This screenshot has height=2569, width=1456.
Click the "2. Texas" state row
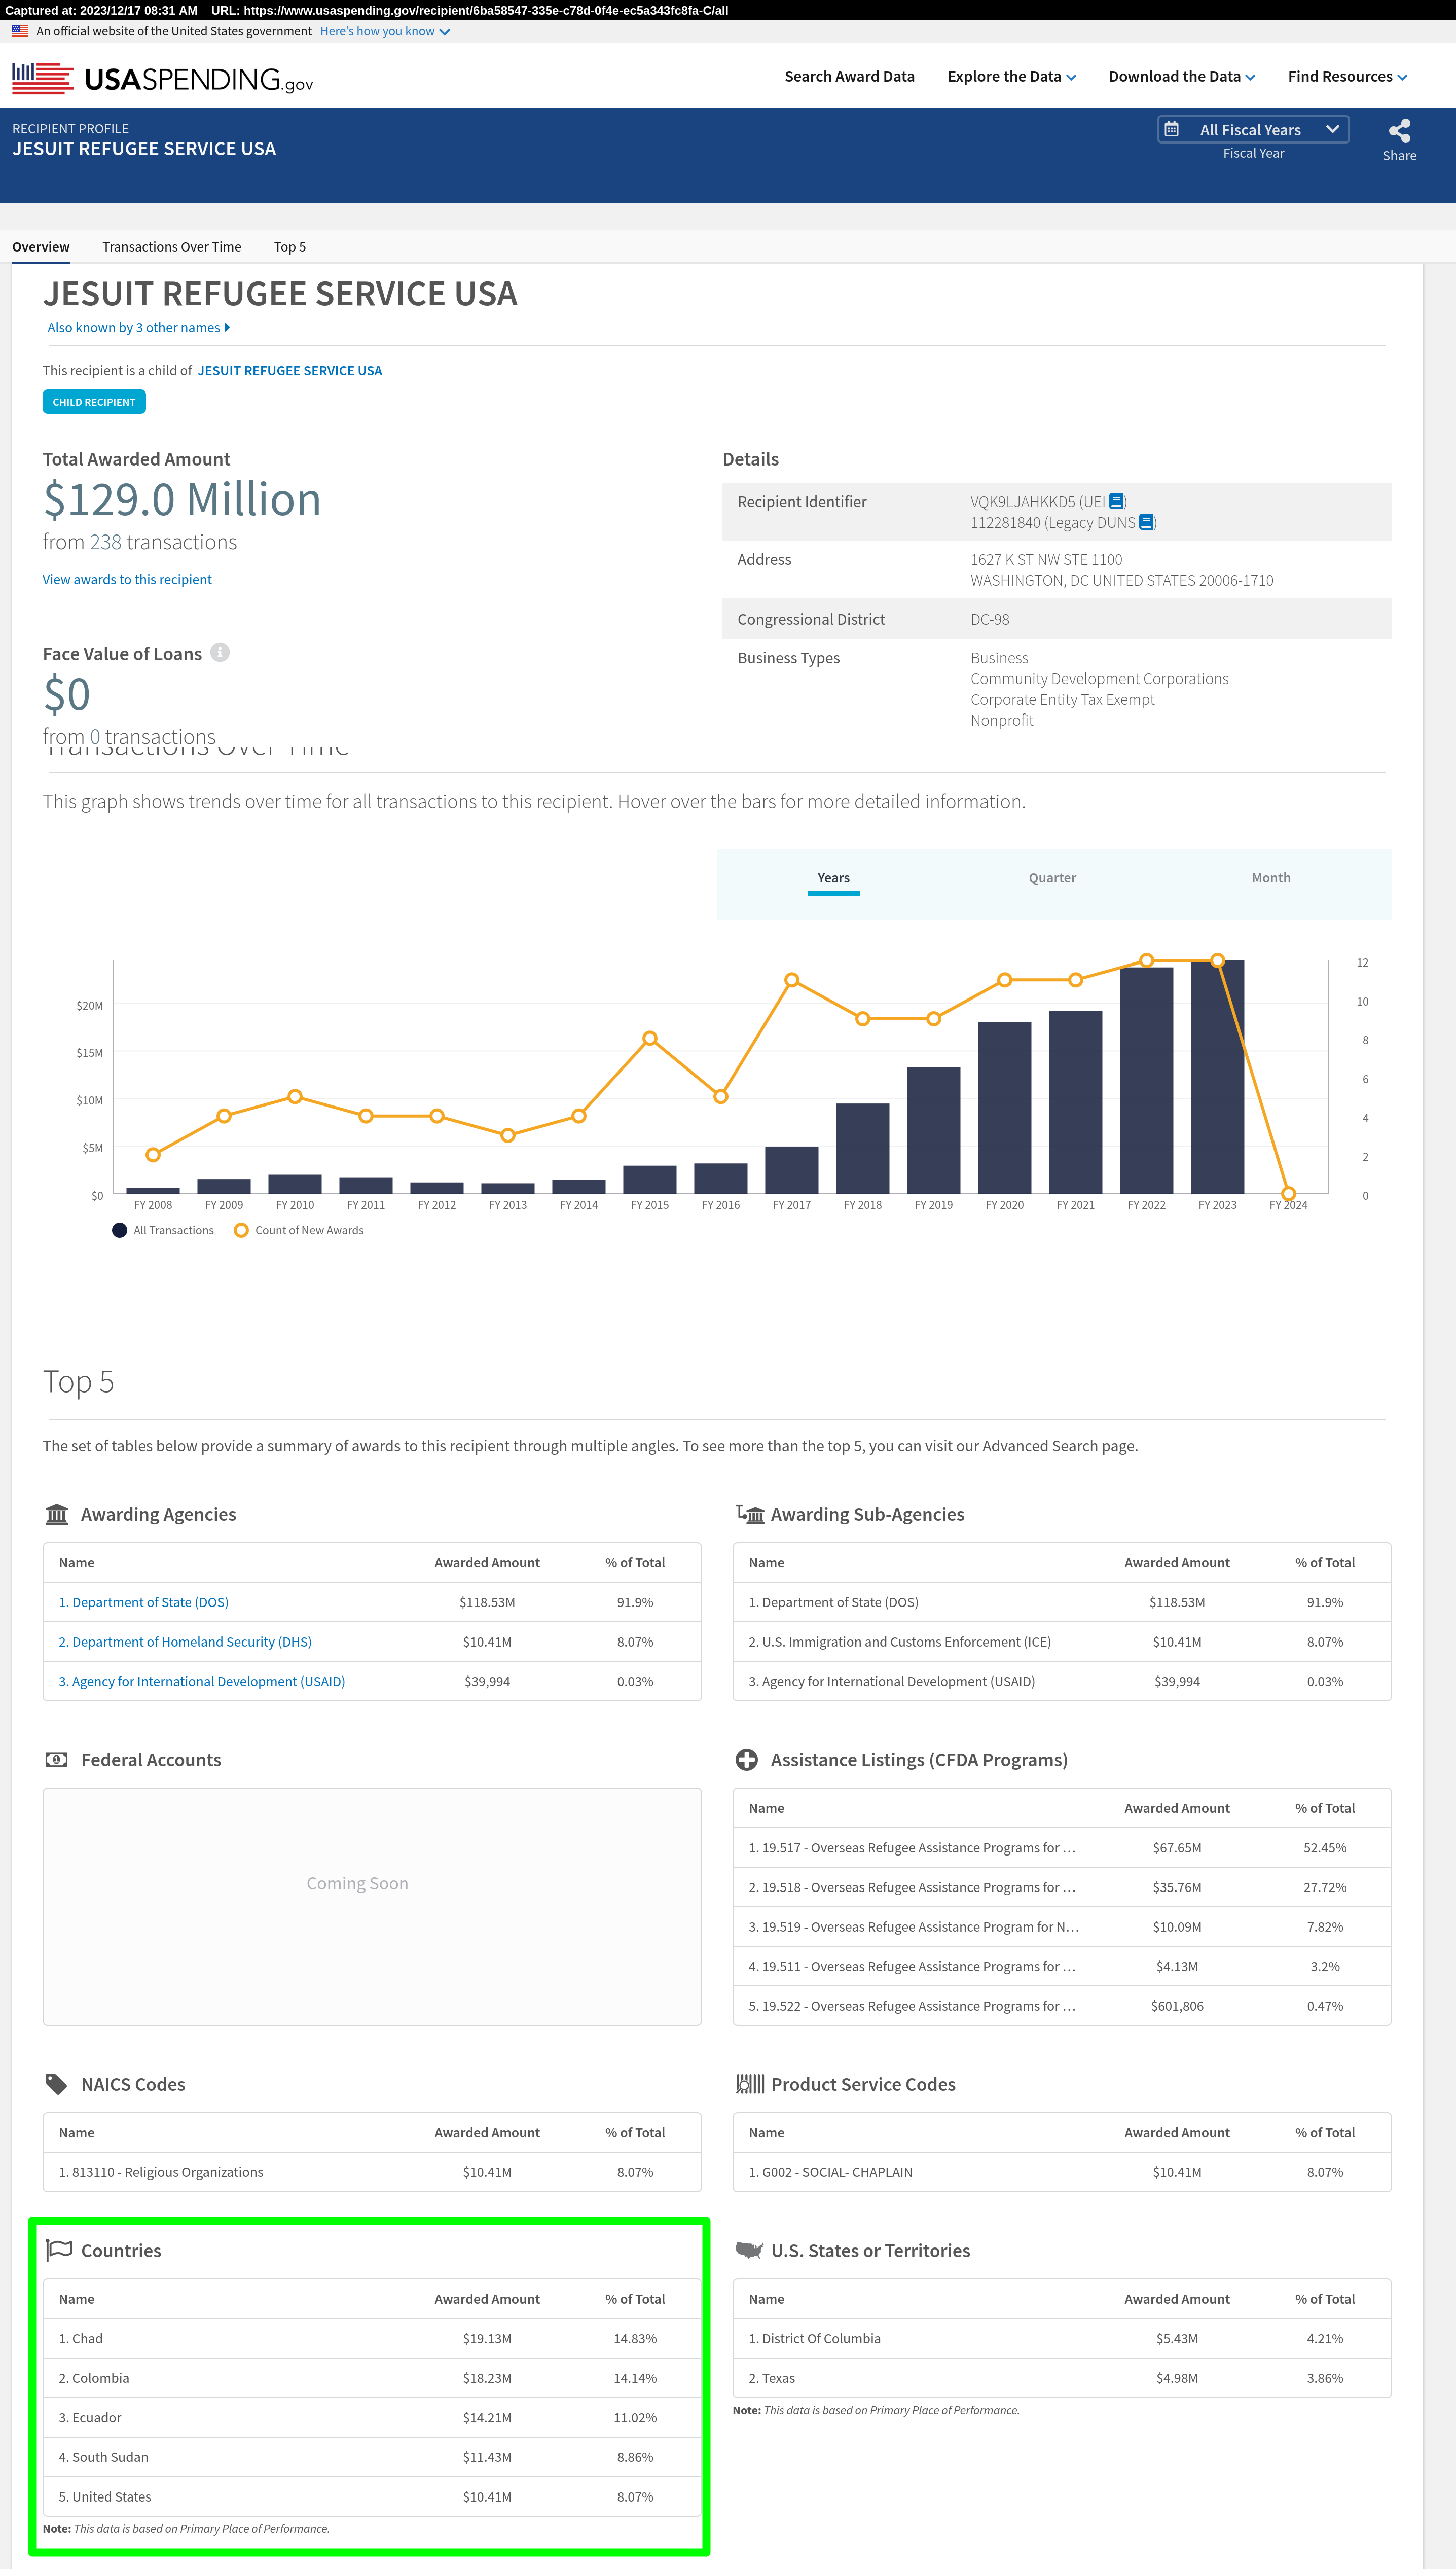[x=1062, y=2378]
